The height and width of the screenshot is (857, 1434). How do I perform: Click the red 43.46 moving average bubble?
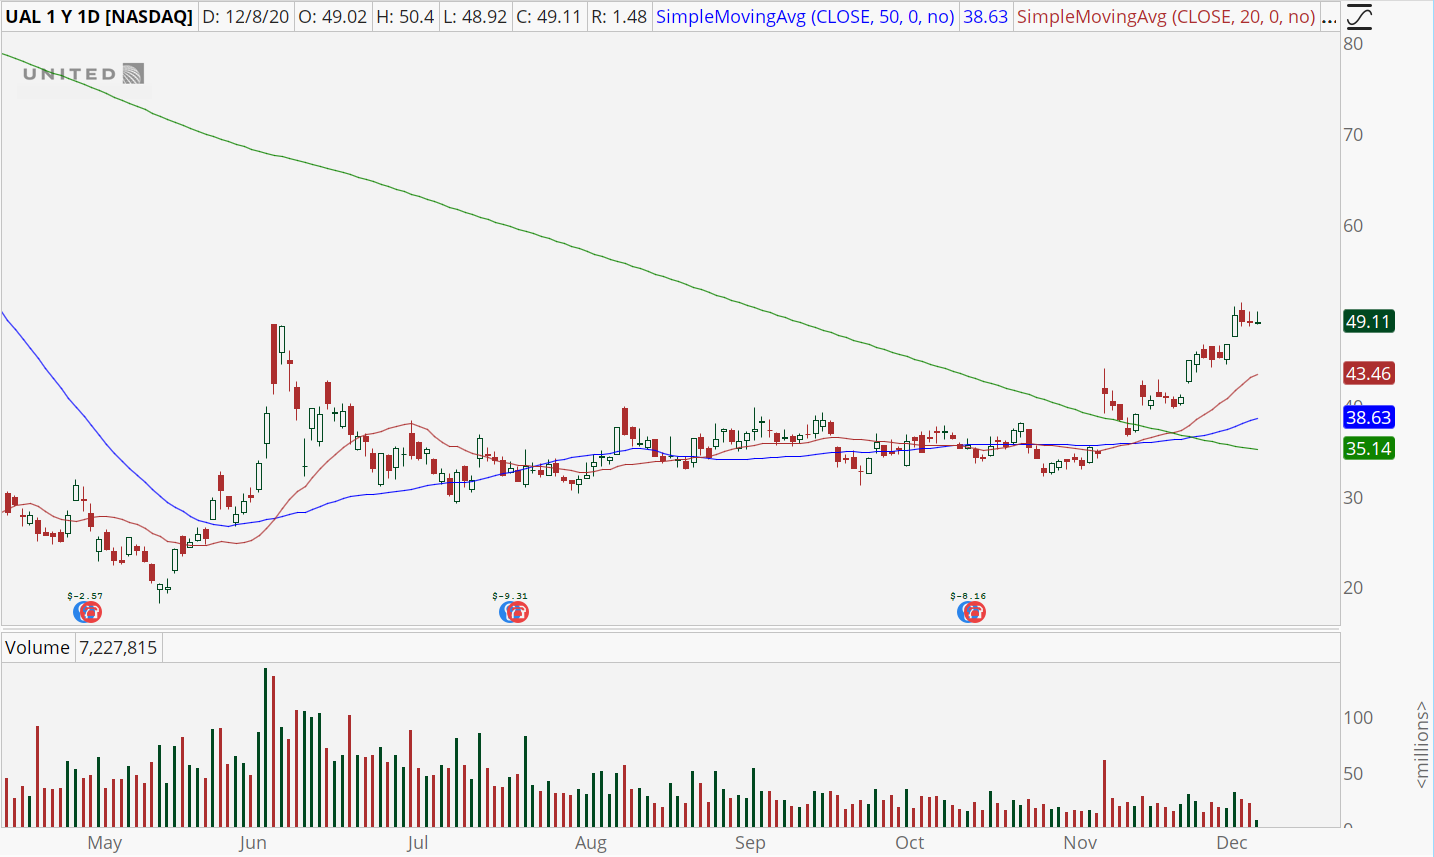point(1368,374)
